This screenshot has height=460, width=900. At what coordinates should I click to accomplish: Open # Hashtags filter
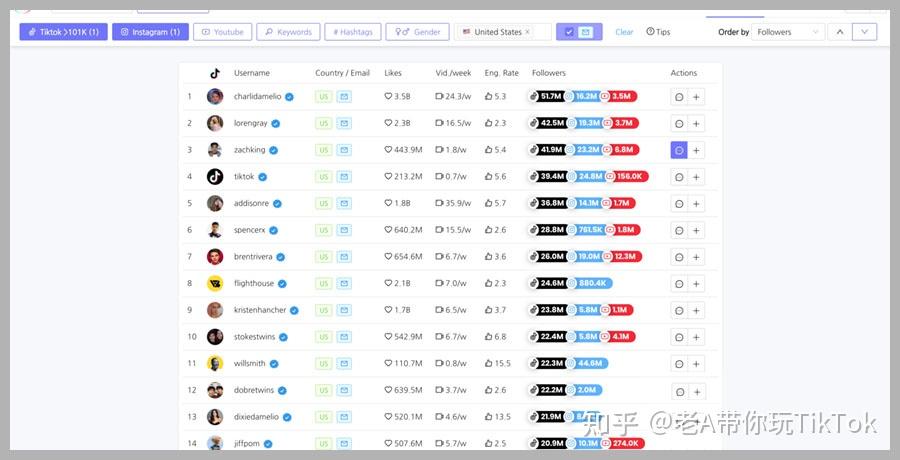point(352,32)
